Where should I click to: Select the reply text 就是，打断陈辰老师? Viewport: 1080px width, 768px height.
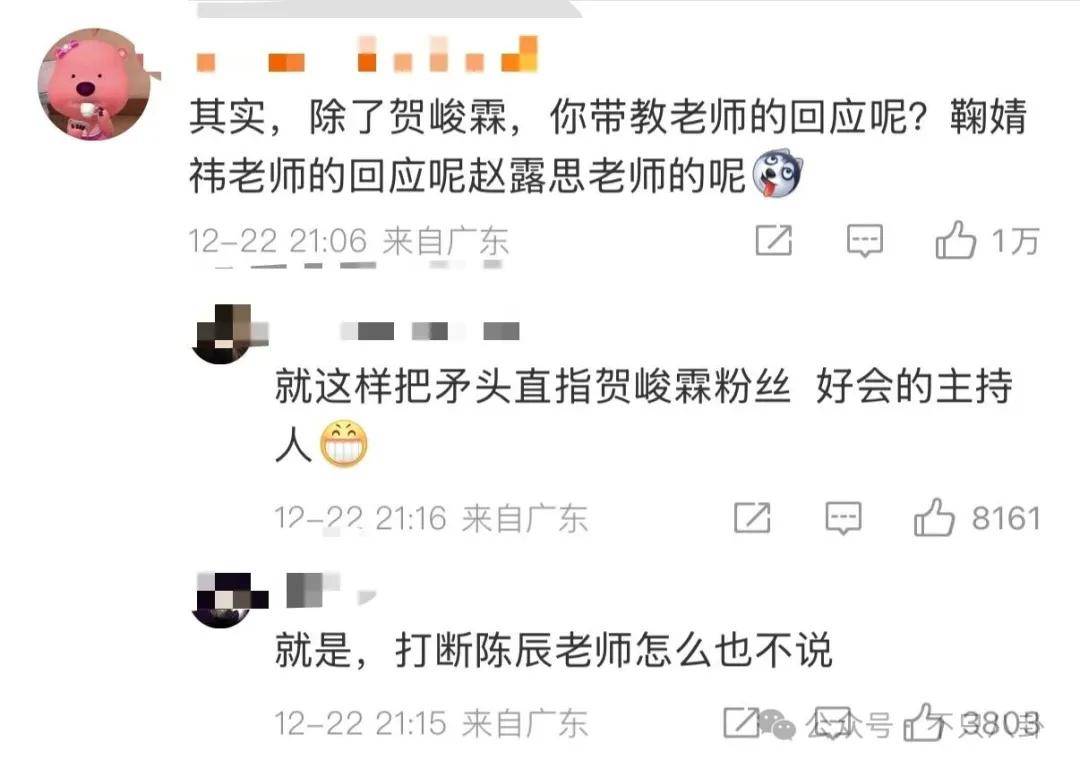pyautogui.click(x=554, y=649)
